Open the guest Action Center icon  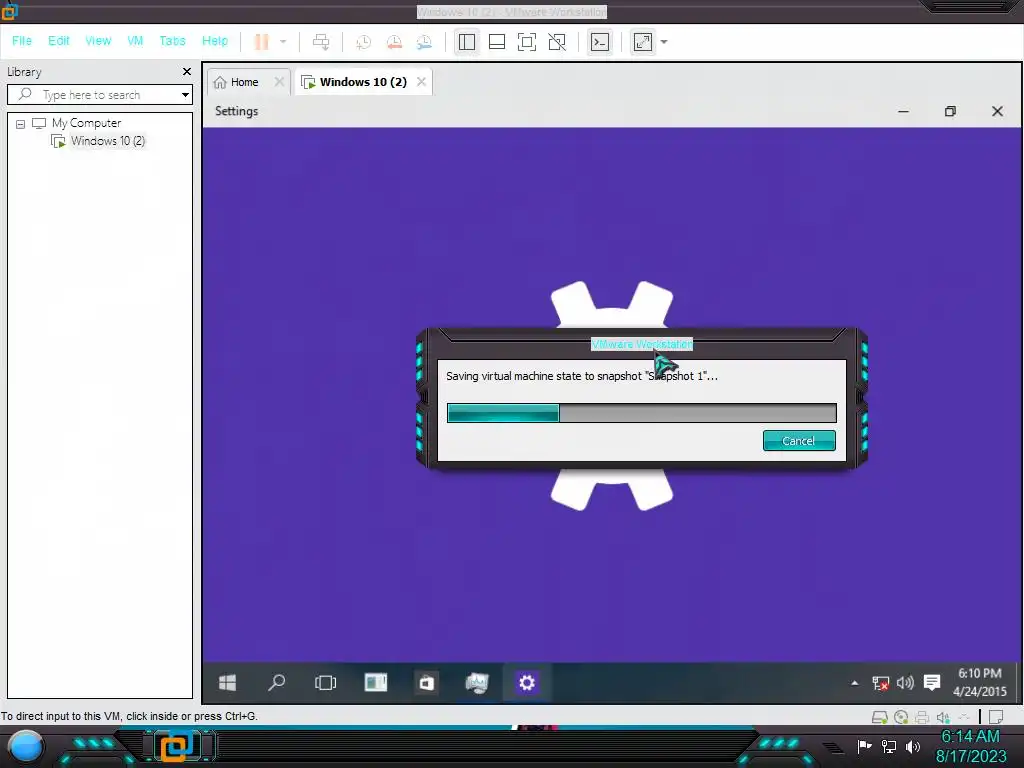tap(932, 683)
